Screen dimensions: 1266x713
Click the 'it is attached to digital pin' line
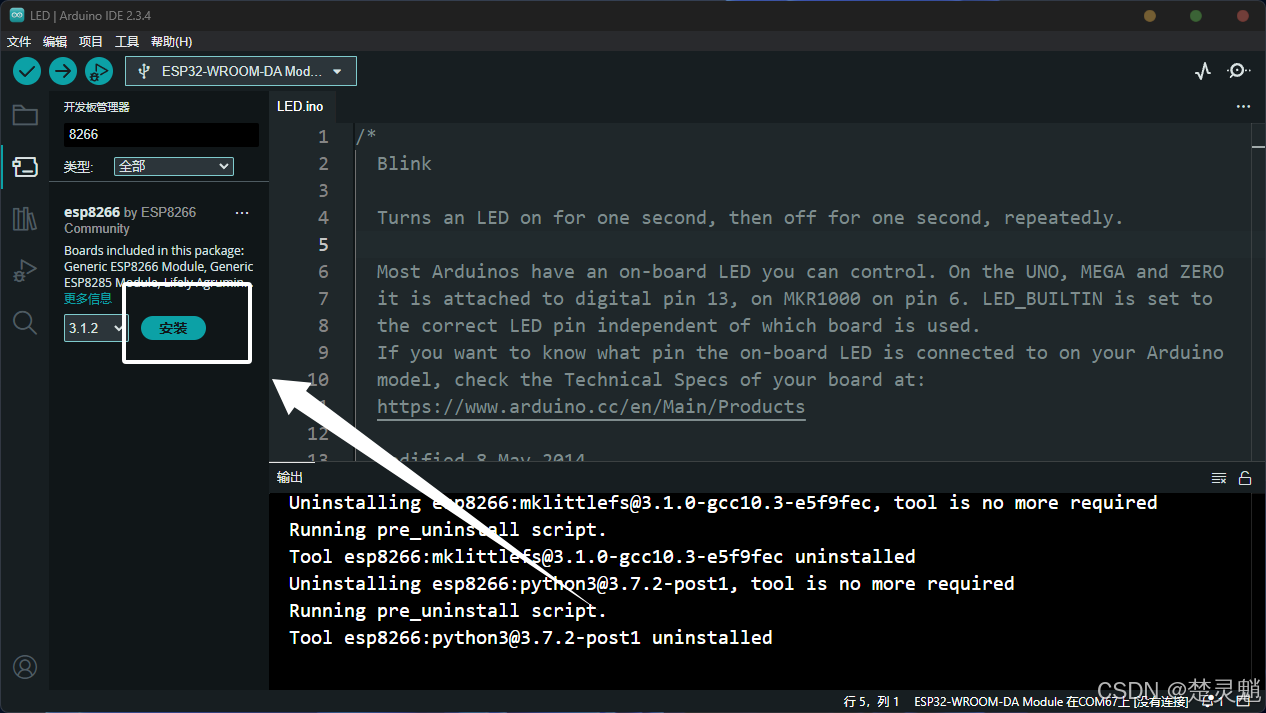[x=795, y=299]
